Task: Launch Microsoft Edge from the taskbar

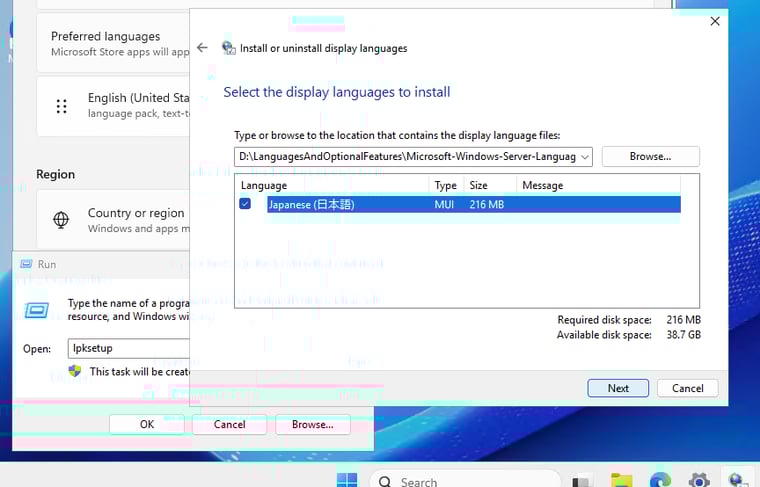Action: point(660,480)
